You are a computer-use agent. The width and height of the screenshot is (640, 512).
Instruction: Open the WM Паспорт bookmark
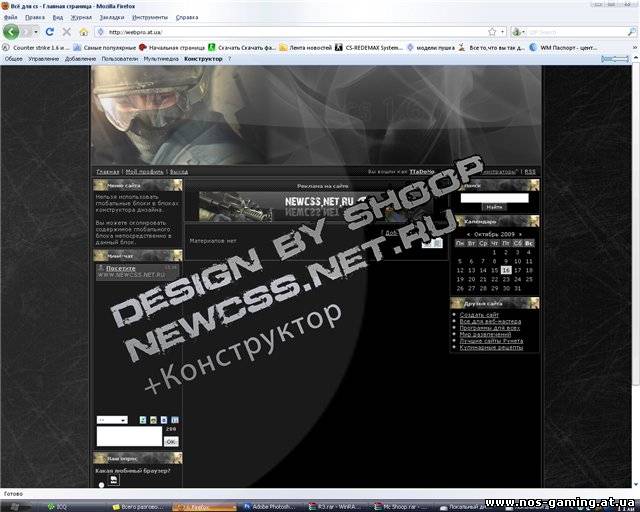pos(563,47)
